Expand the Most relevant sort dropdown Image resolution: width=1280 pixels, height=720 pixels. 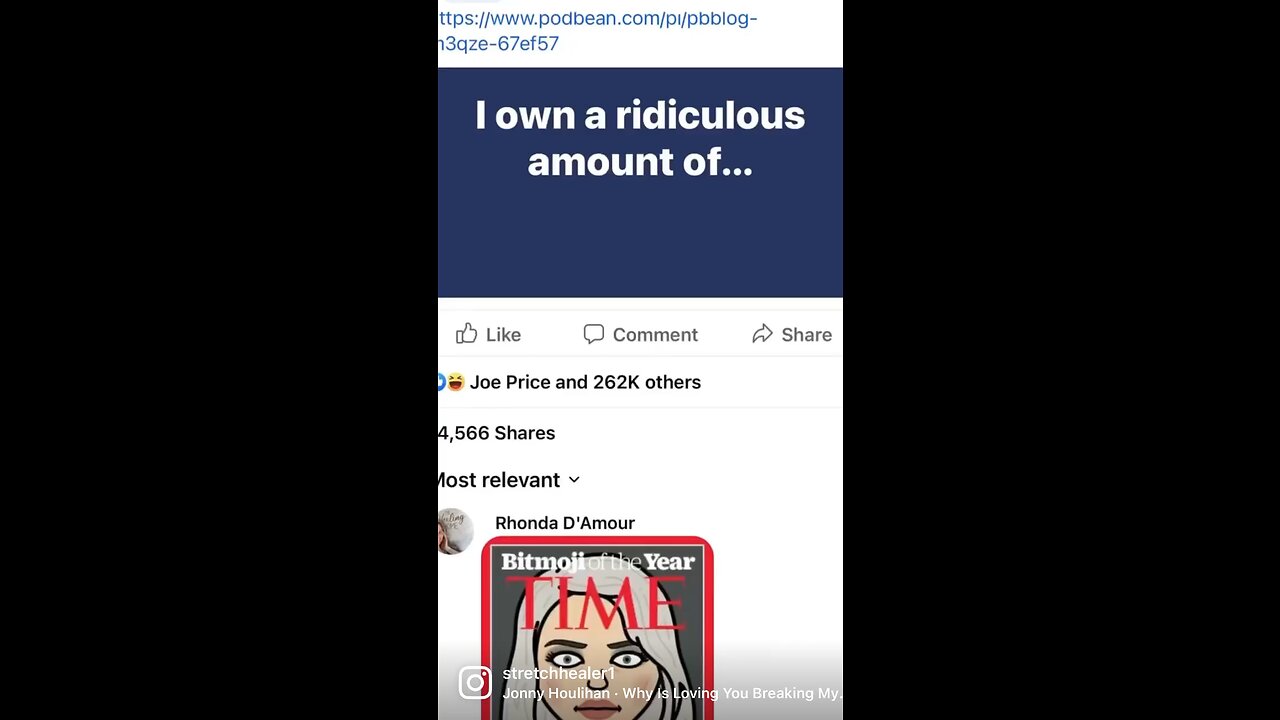pos(508,480)
